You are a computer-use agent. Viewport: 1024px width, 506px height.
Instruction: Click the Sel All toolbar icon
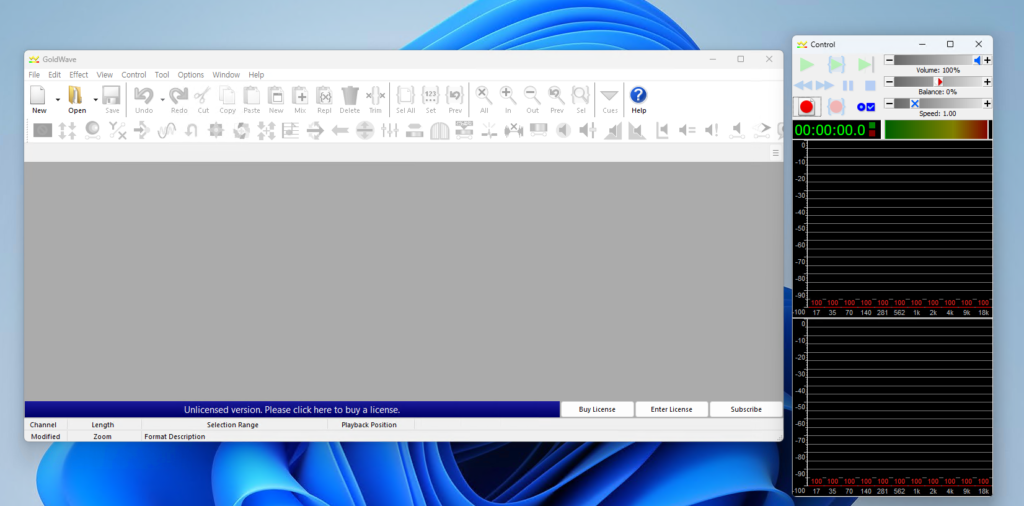pyautogui.click(x=405, y=96)
